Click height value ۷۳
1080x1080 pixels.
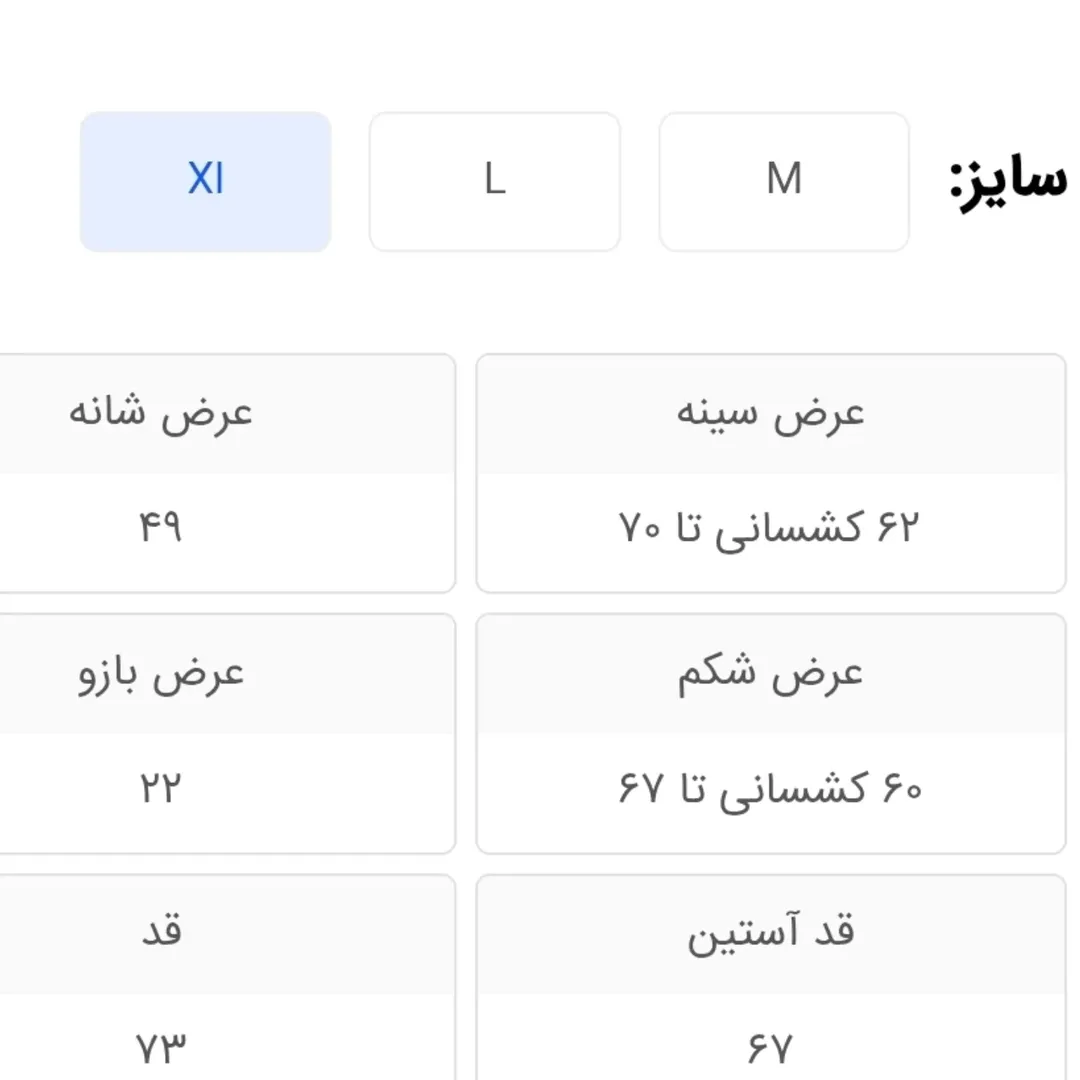coord(161,1048)
